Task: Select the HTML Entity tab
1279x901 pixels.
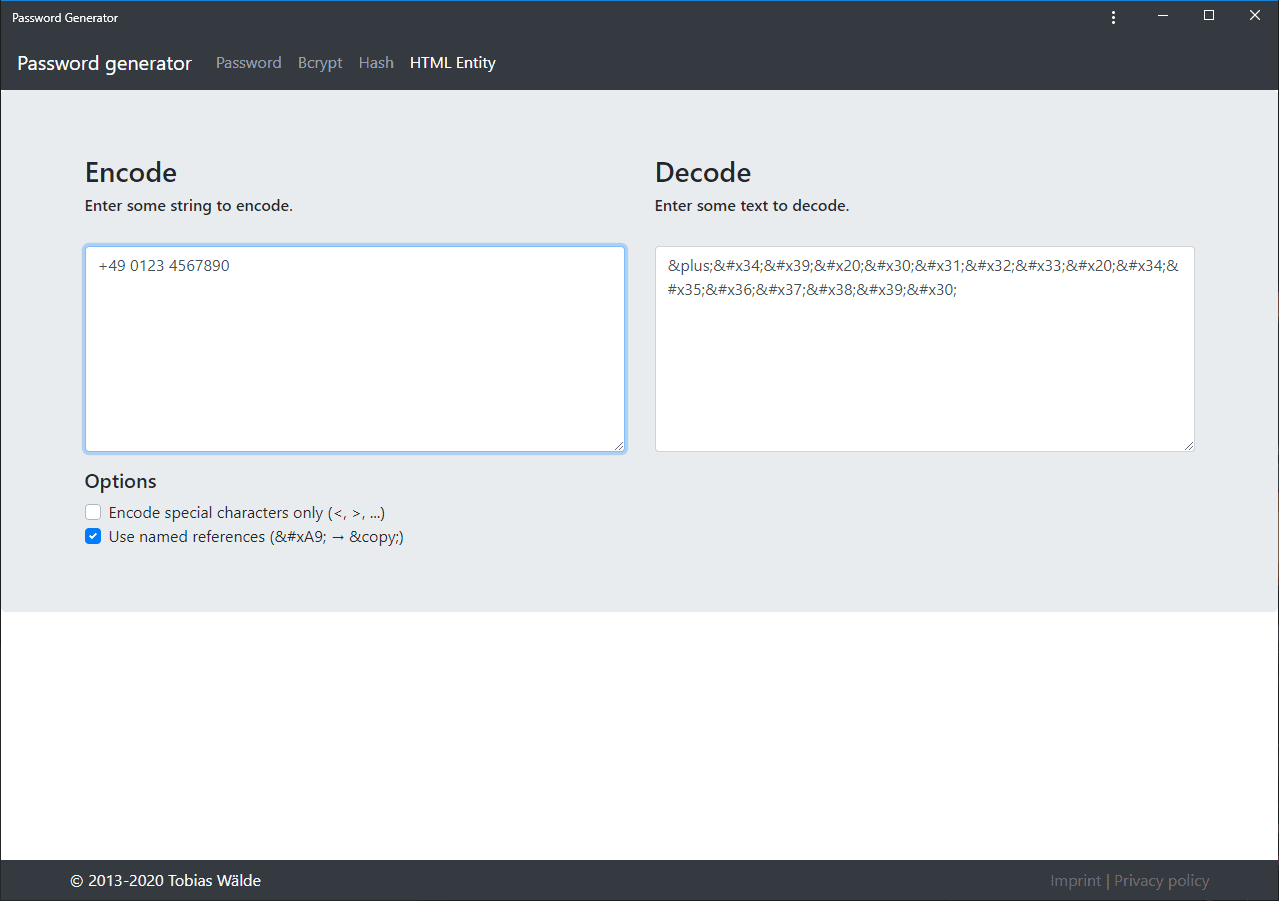Action: click(453, 62)
